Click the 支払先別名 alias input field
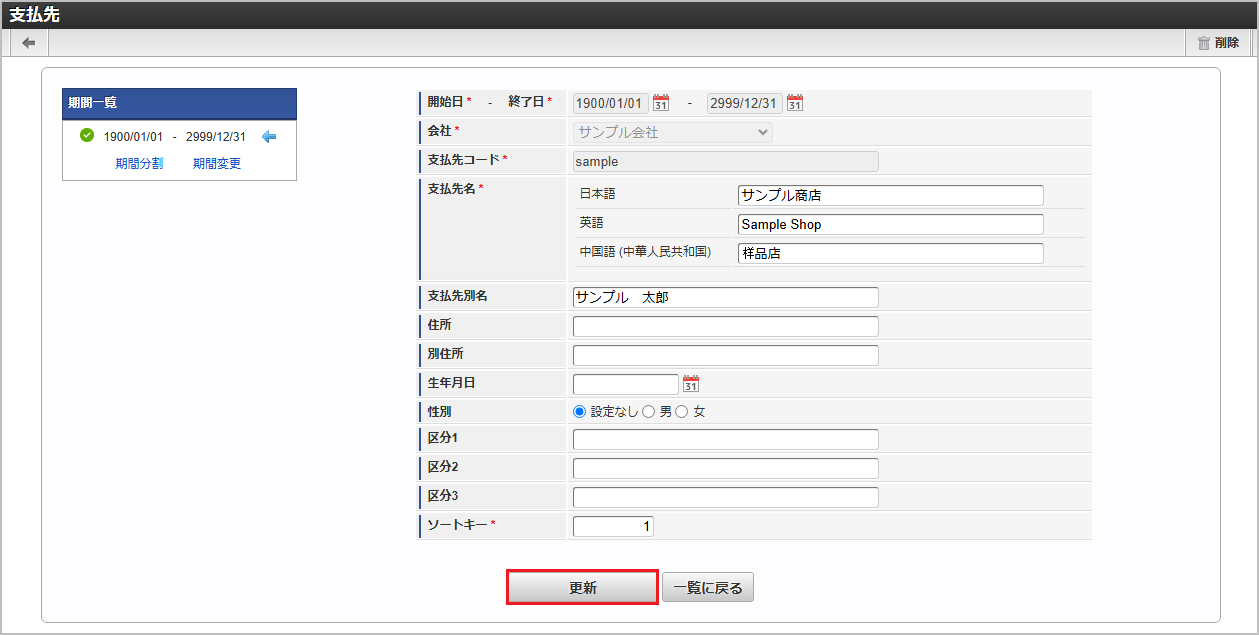The height and width of the screenshot is (635, 1259). pyautogui.click(x=725, y=298)
